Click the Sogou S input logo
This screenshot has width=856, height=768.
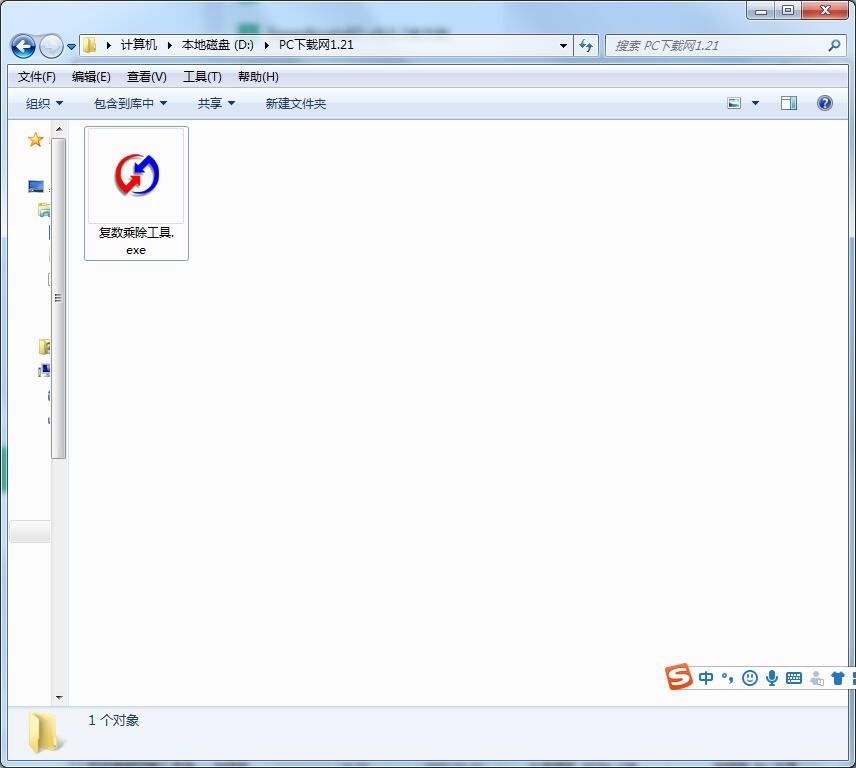click(x=679, y=677)
